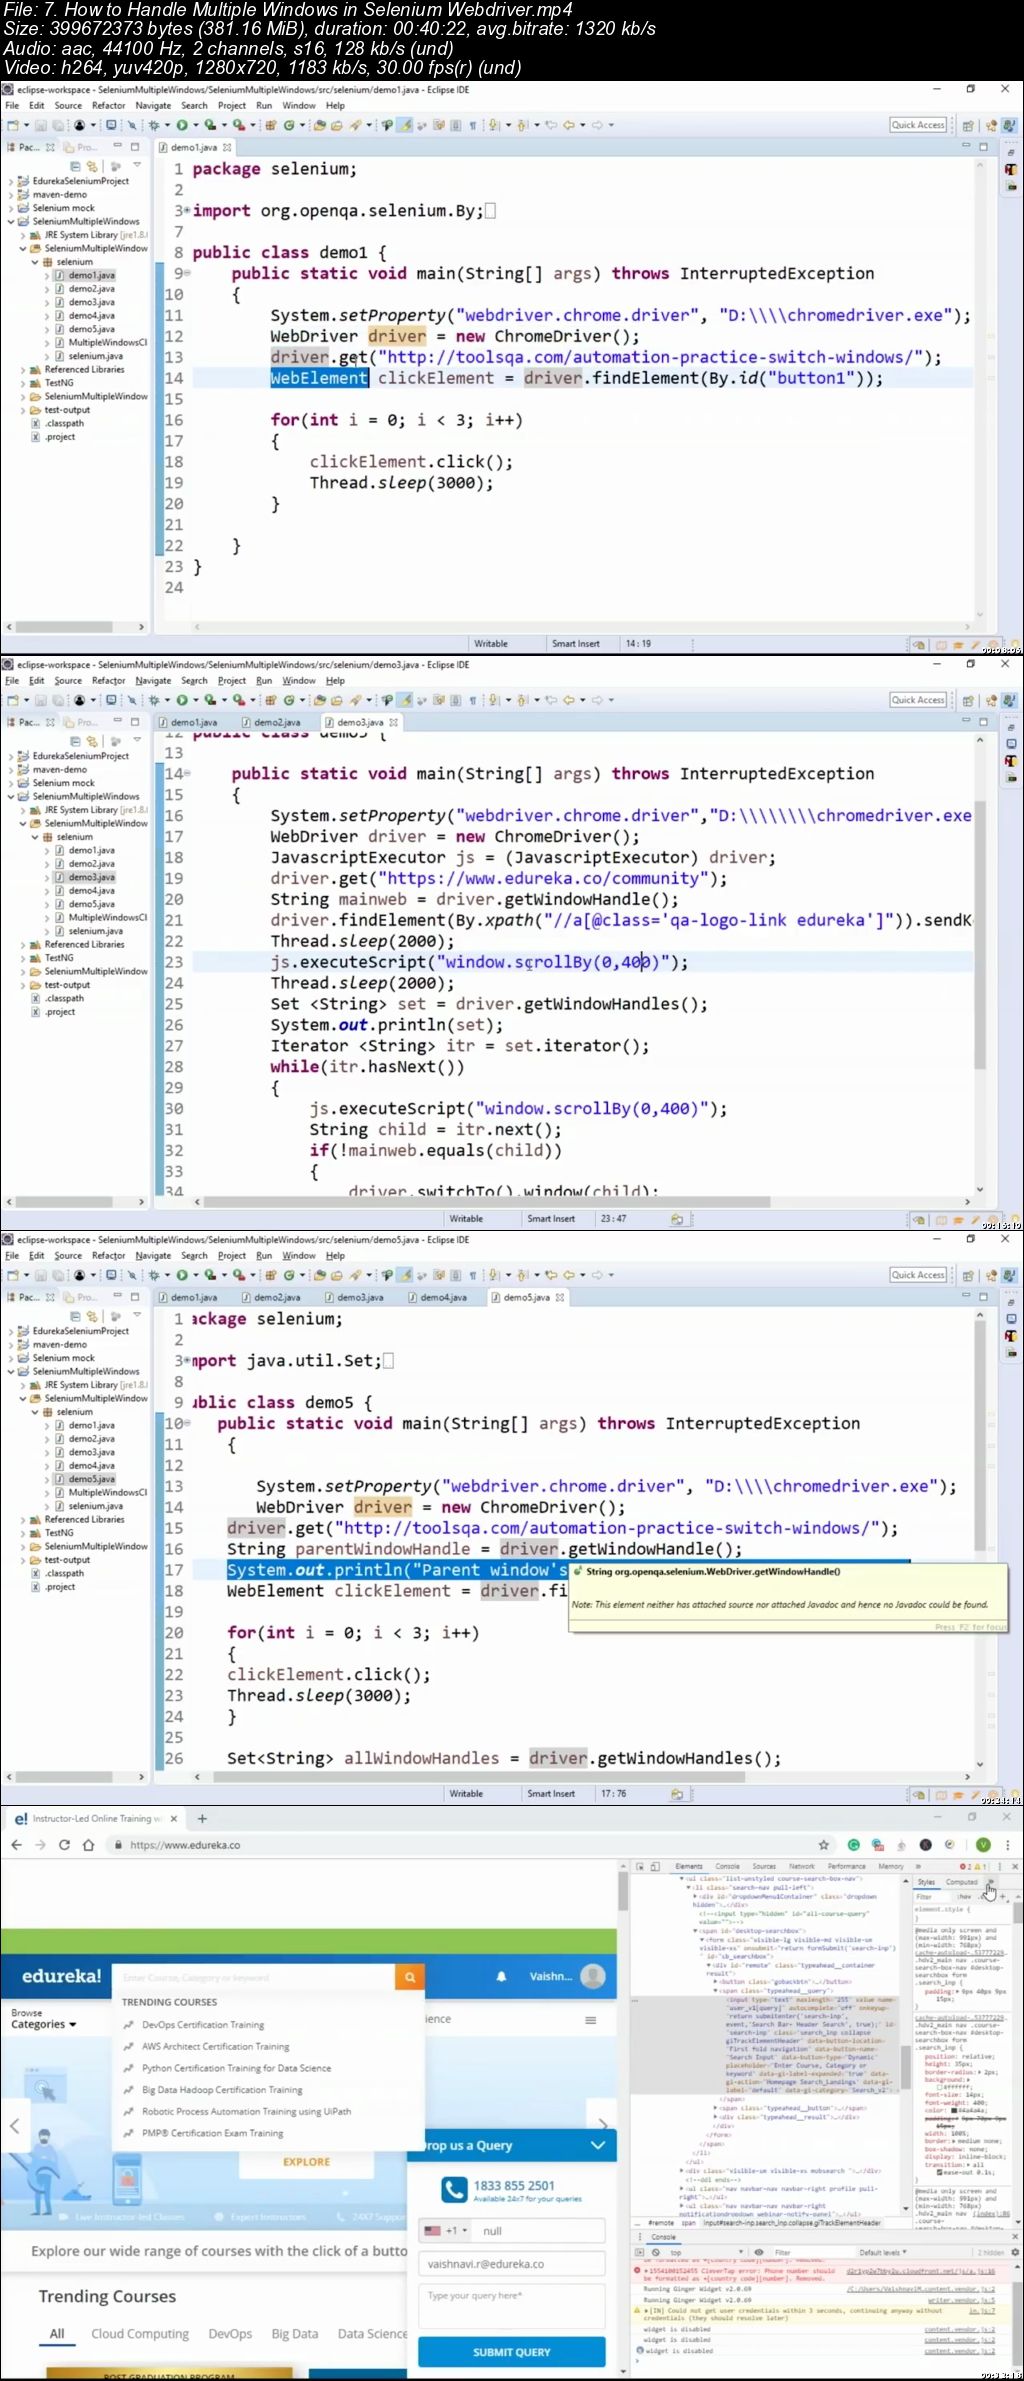The width and height of the screenshot is (1024, 2381).
Task: Open the Computed styles tab
Action: coord(961,1882)
